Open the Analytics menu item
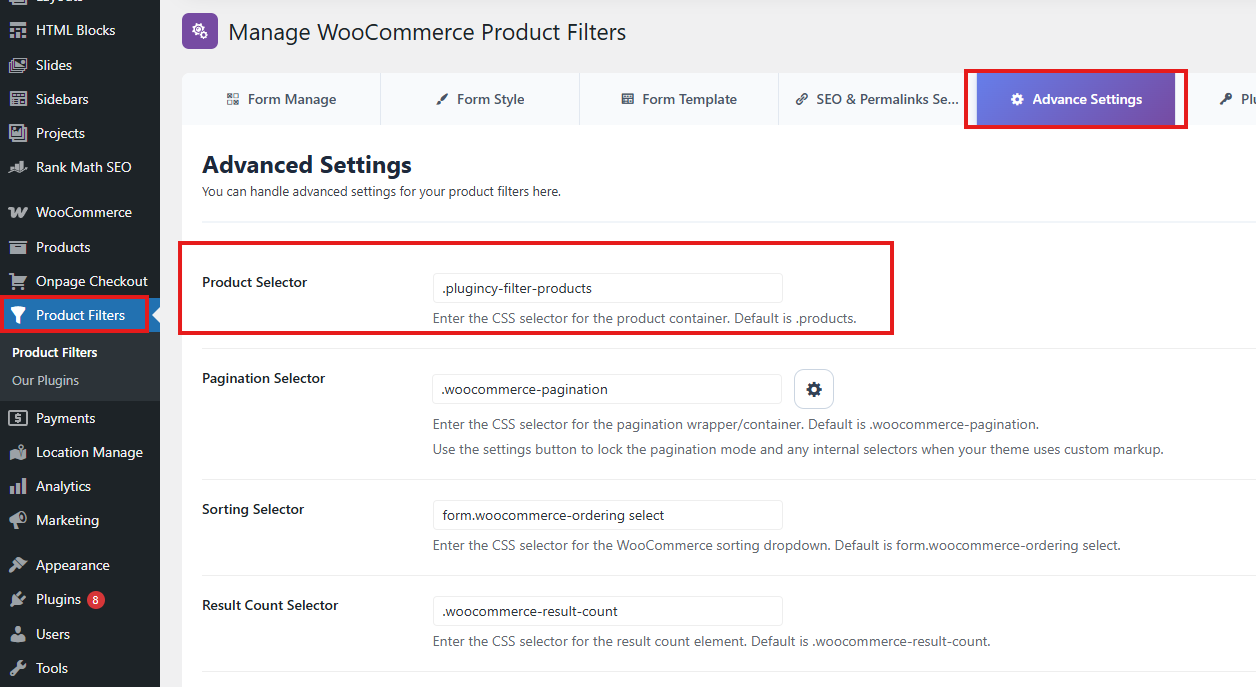The image size is (1256, 687). pos(80,486)
